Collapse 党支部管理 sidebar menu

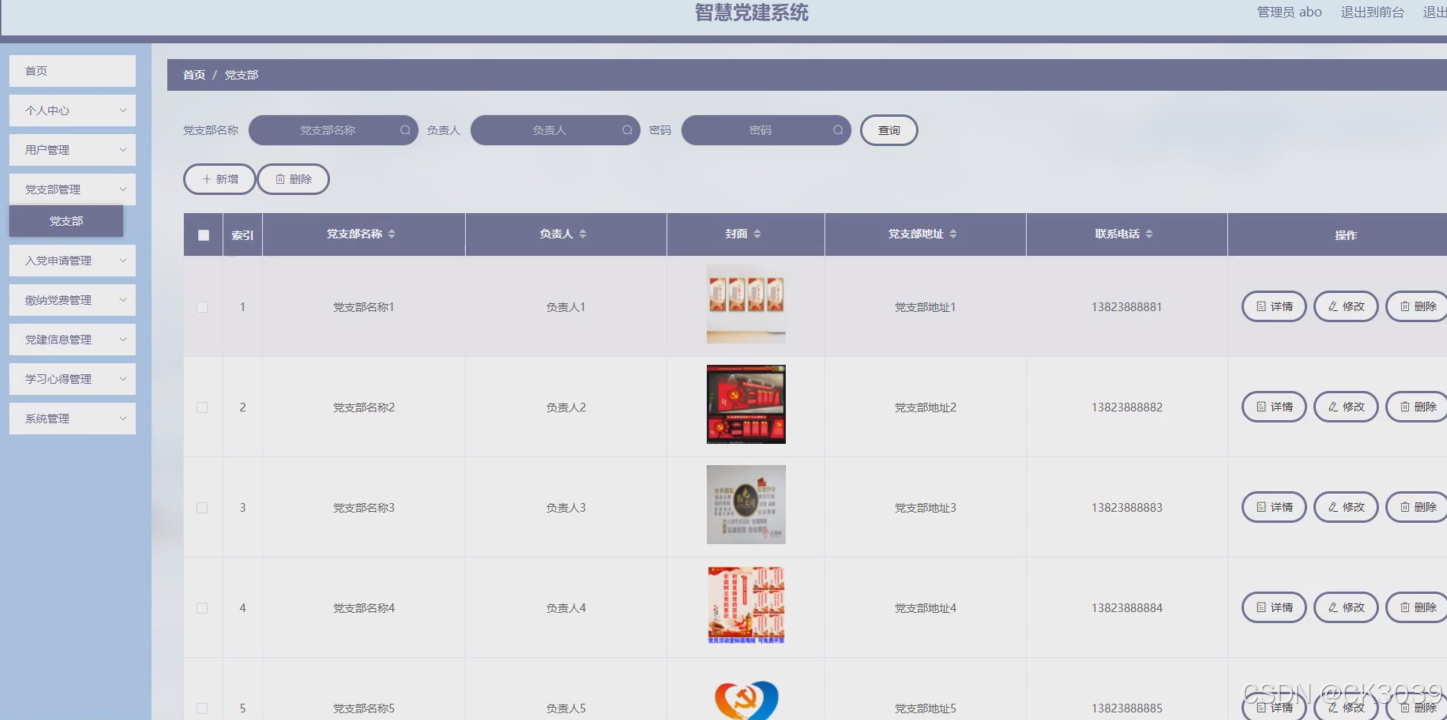(x=72, y=189)
